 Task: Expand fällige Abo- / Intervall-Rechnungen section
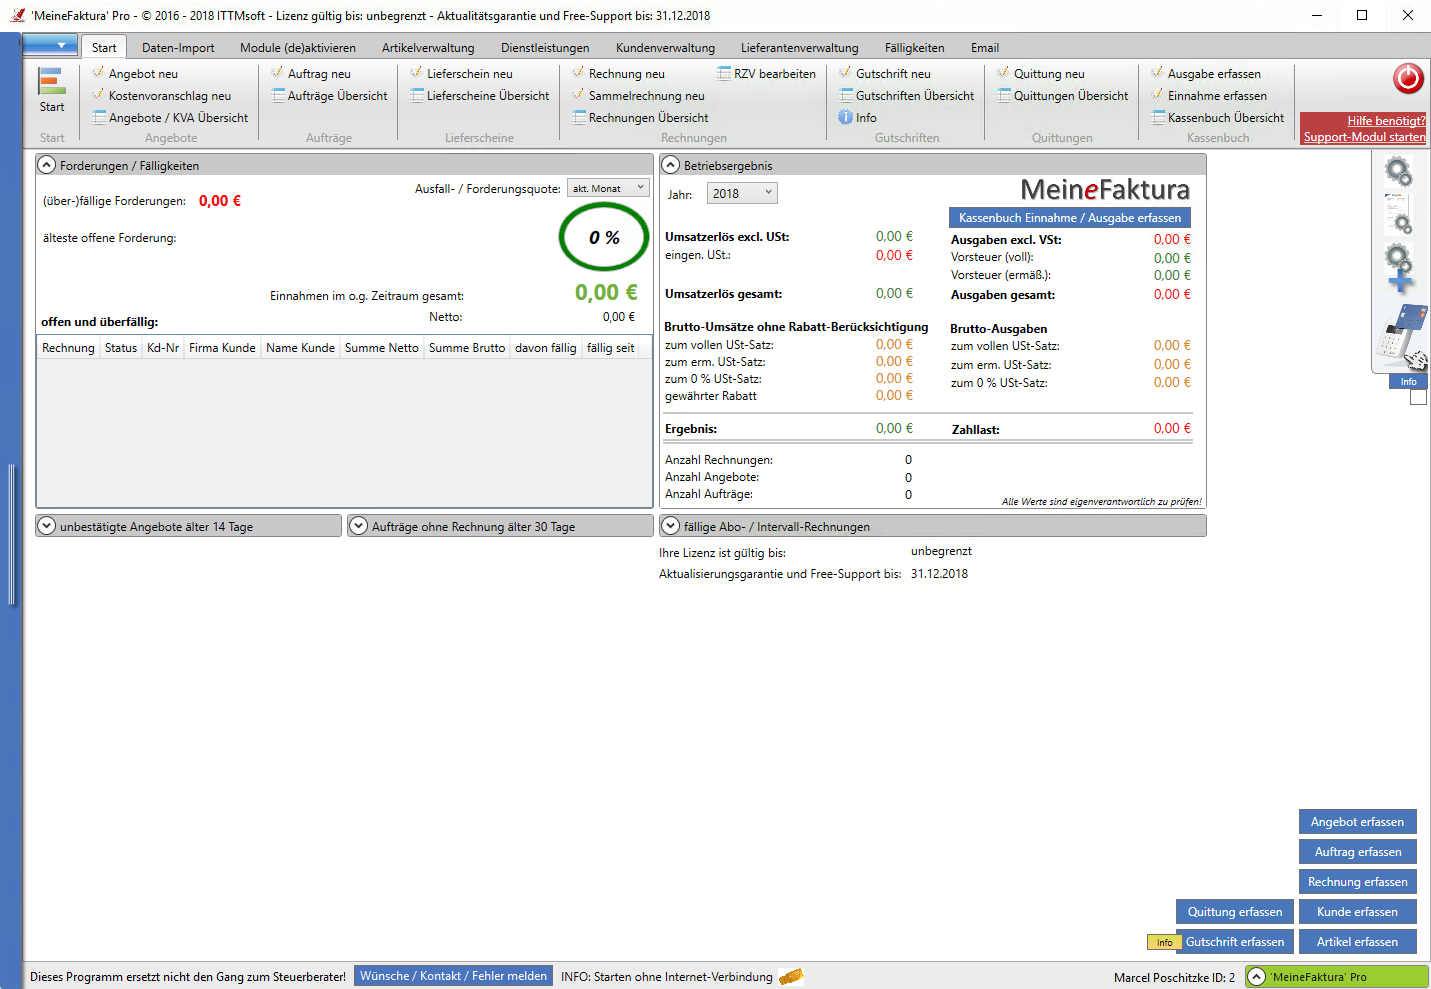pos(671,526)
